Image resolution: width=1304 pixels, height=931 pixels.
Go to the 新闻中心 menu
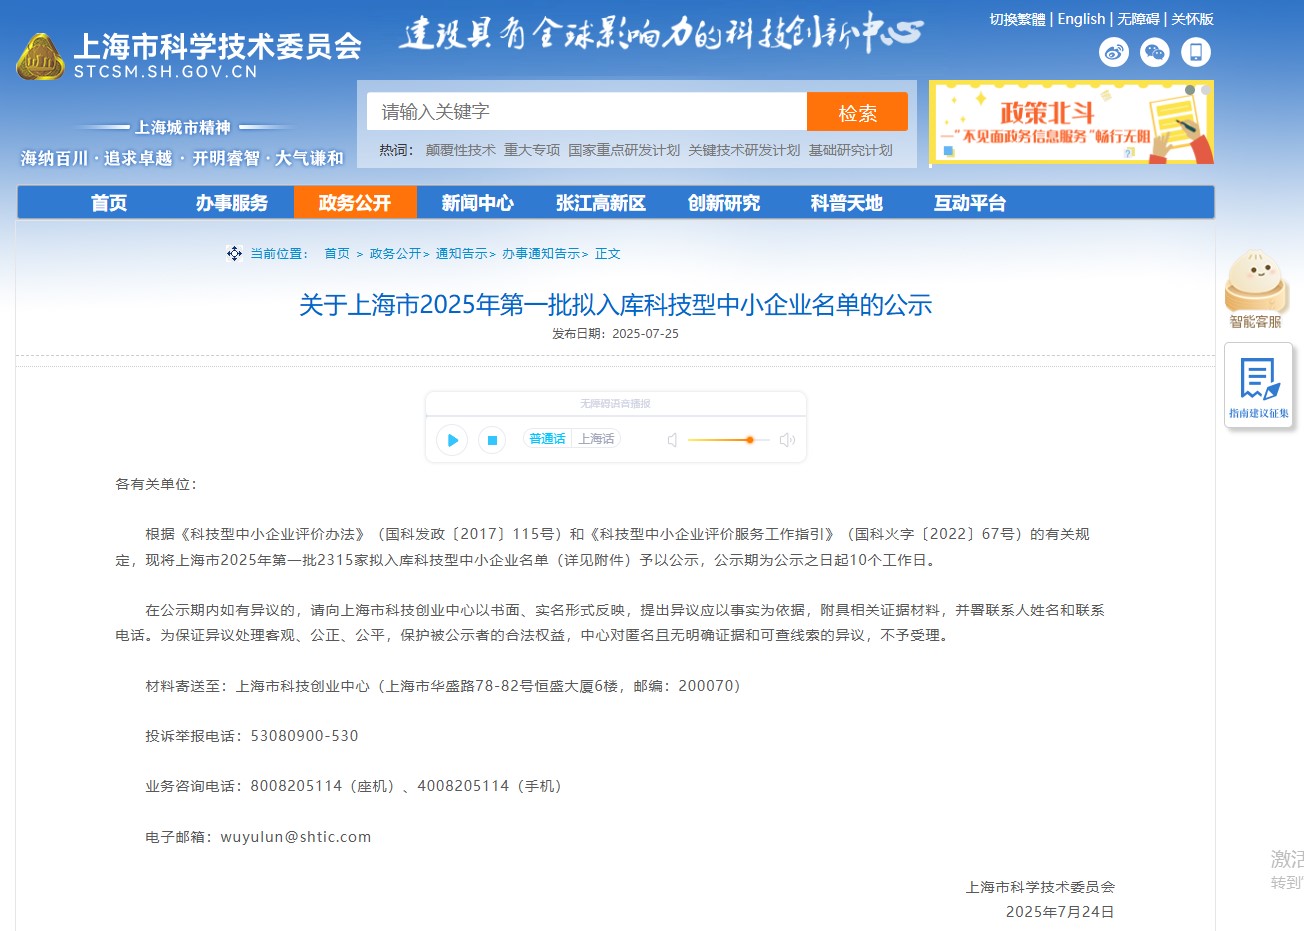[x=477, y=203]
